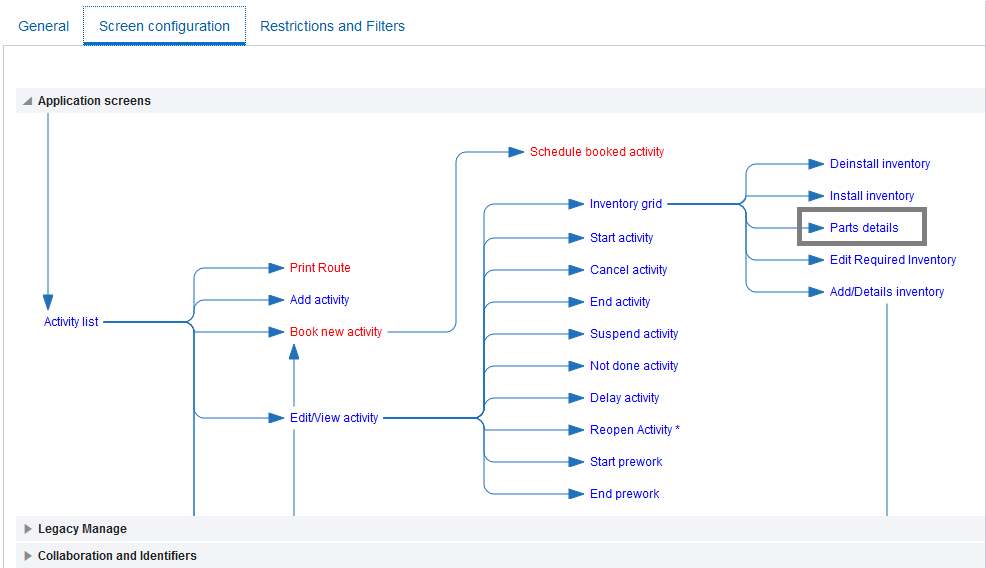Open the Inventory grid screen

tap(626, 204)
